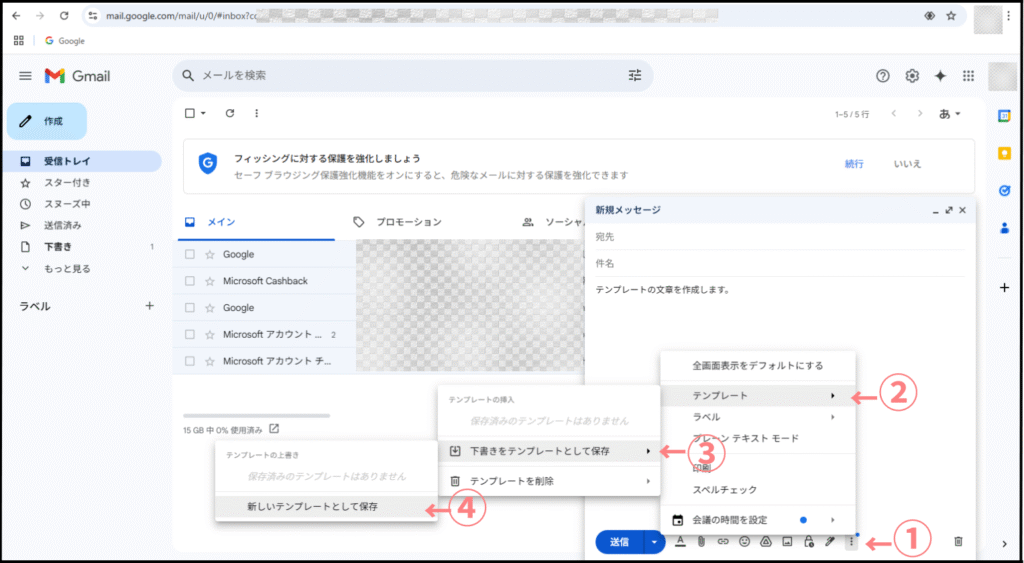Insert a link in the message

click(723, 541)
